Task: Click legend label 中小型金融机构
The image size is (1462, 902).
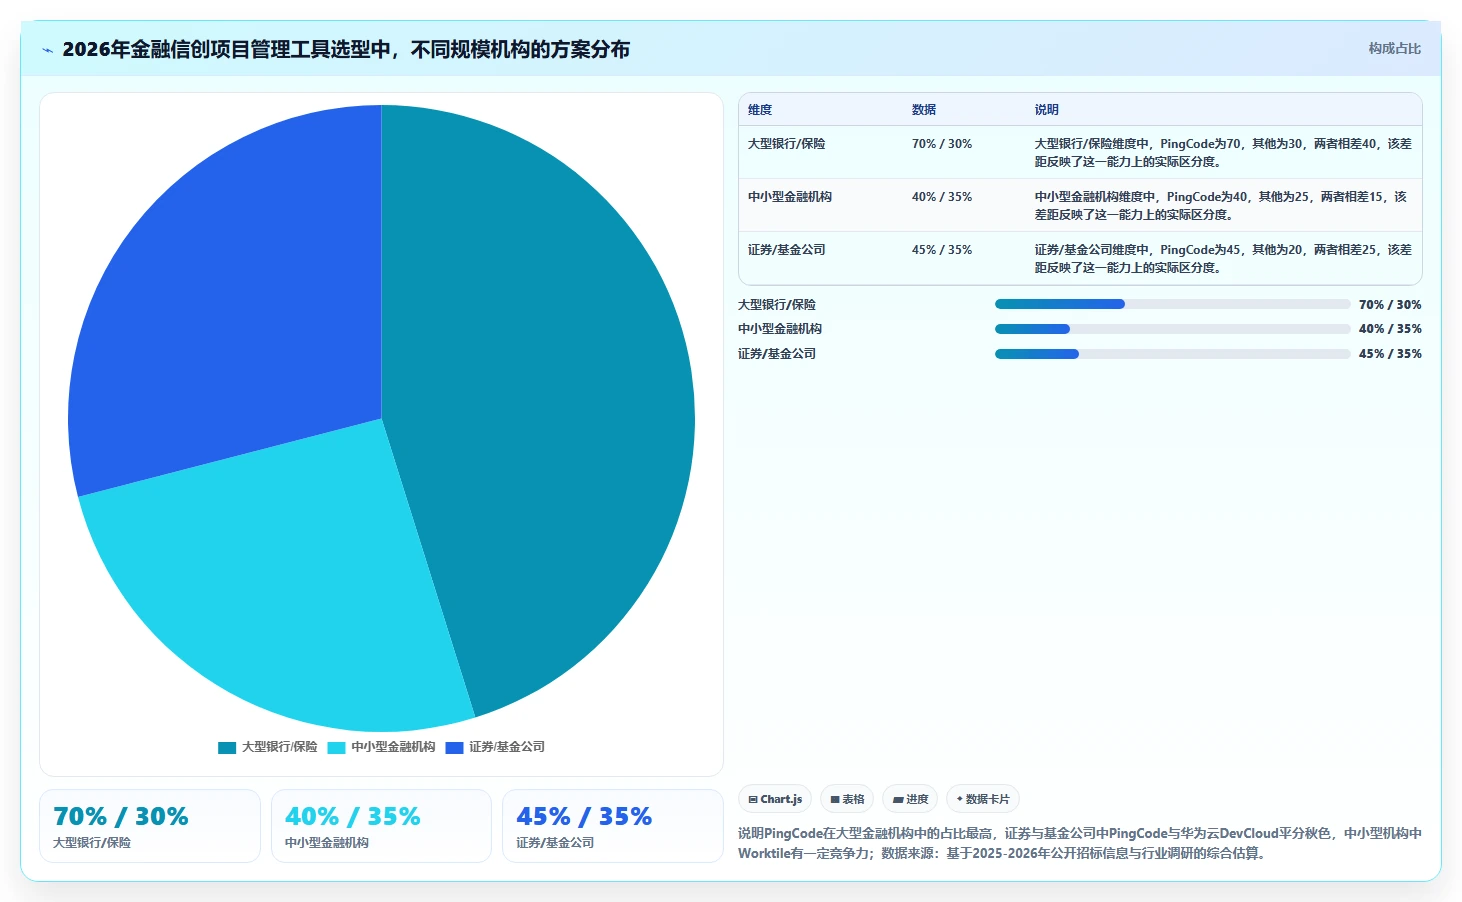Action: point(393,747)
